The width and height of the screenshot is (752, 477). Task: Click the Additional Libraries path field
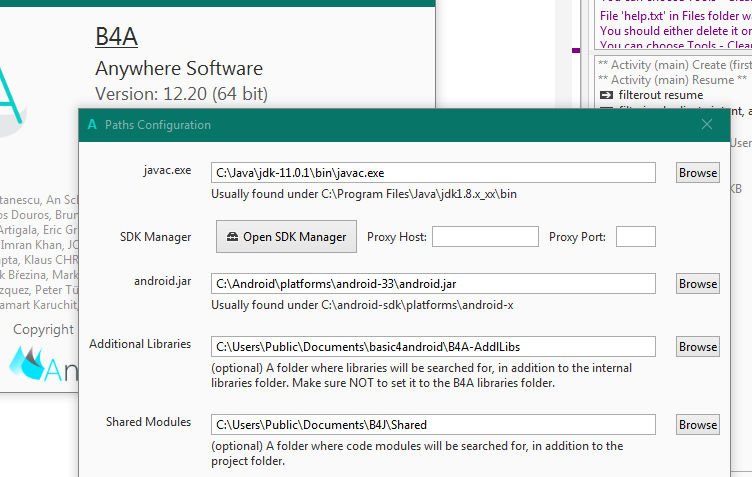pyautogui.click(x=433, y=347)
